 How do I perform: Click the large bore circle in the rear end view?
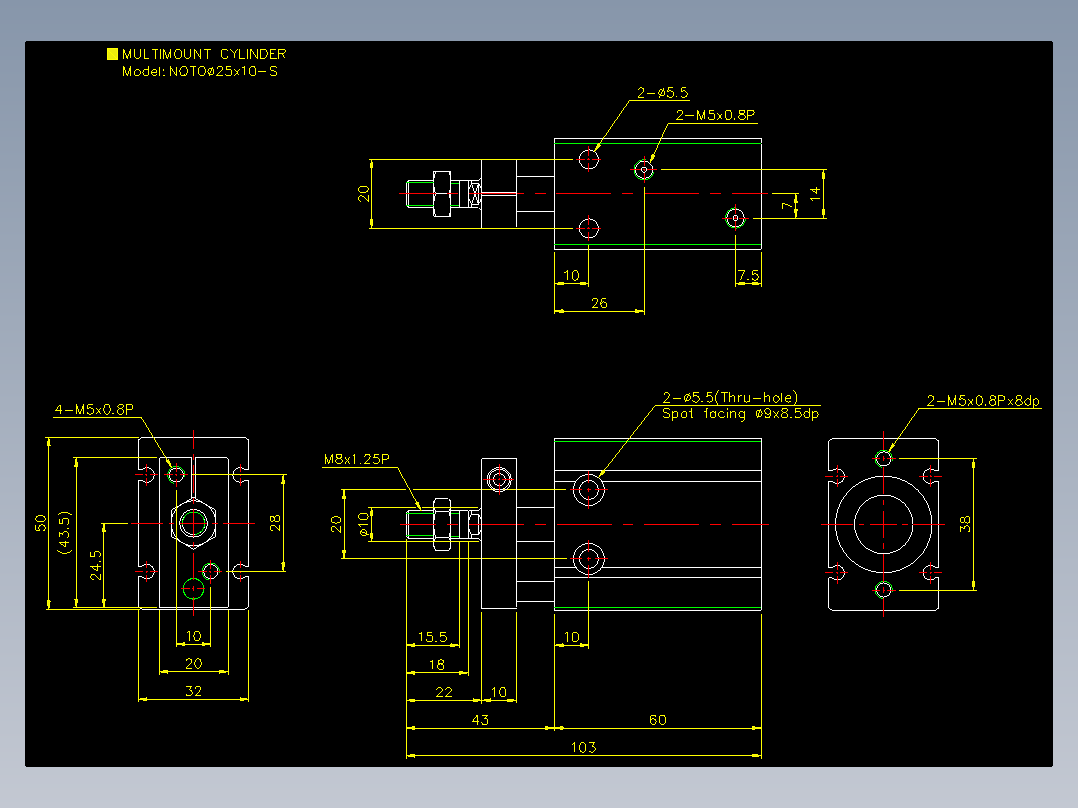(883, 524)
